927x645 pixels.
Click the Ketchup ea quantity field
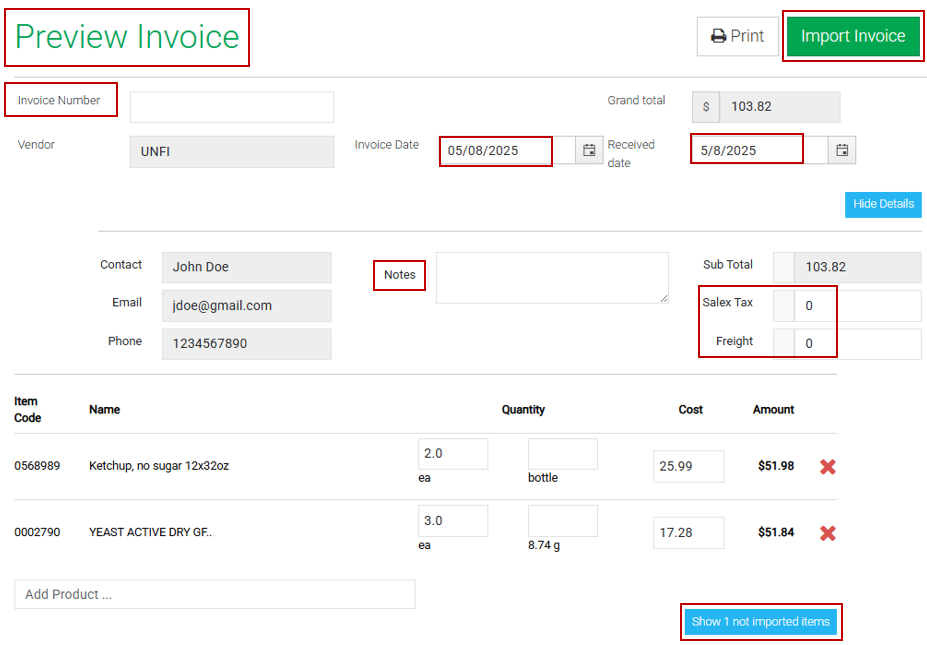point(452,454)
